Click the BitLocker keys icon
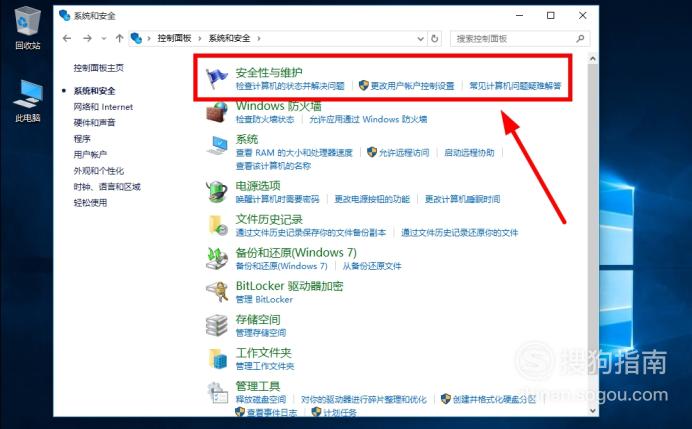 217,292
